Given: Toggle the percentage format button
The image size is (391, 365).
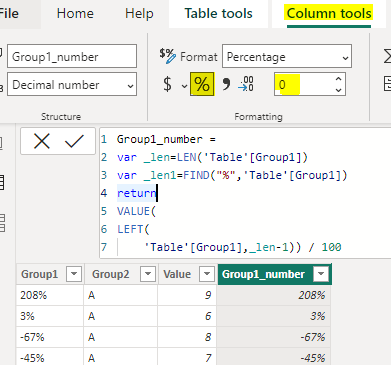Looking at the screenshot, I should pyautogui.click(x=202, y=84).
